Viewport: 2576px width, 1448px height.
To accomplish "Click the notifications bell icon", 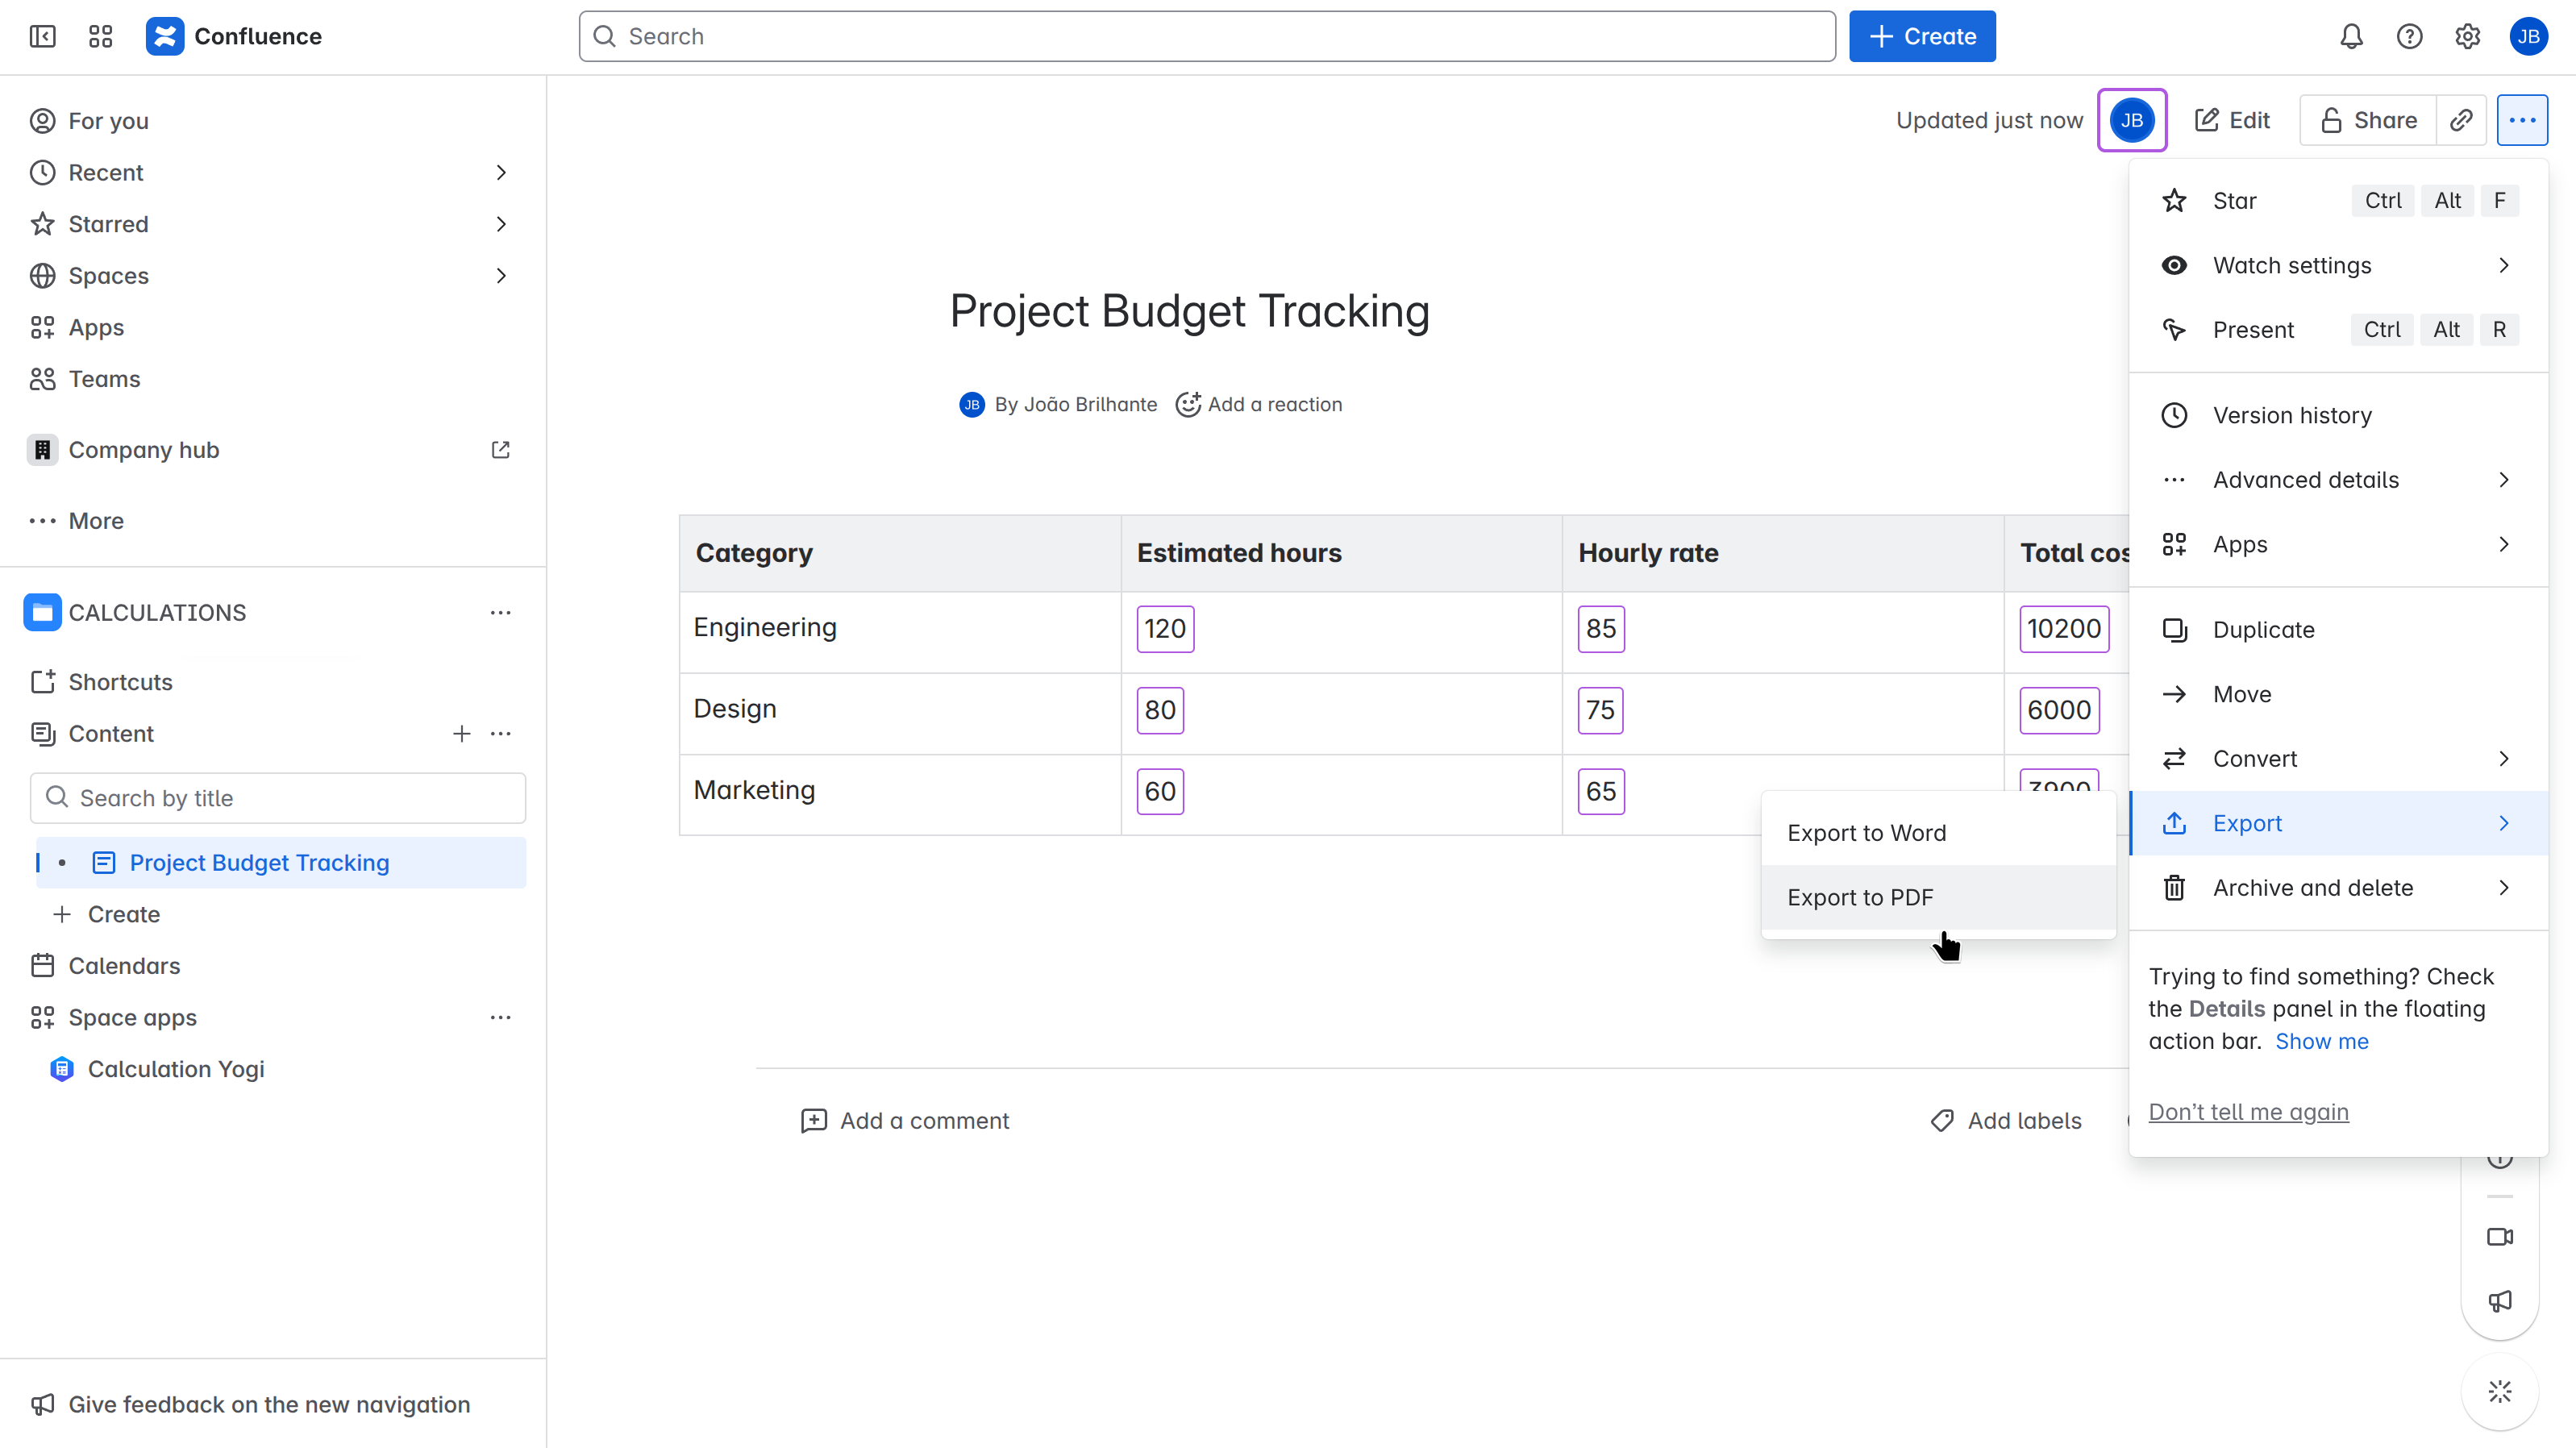I will click(2351, 37).
